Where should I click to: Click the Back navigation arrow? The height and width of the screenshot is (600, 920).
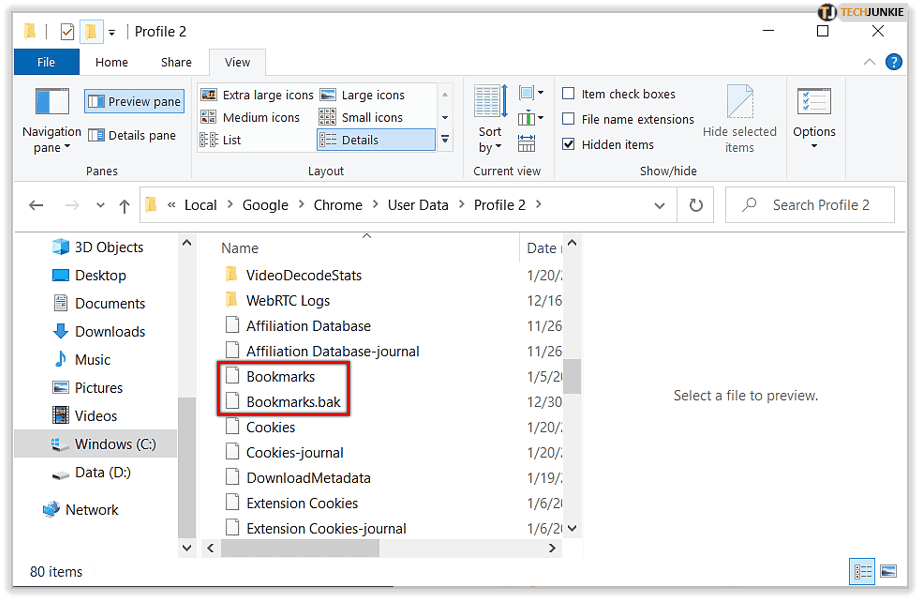36,205
